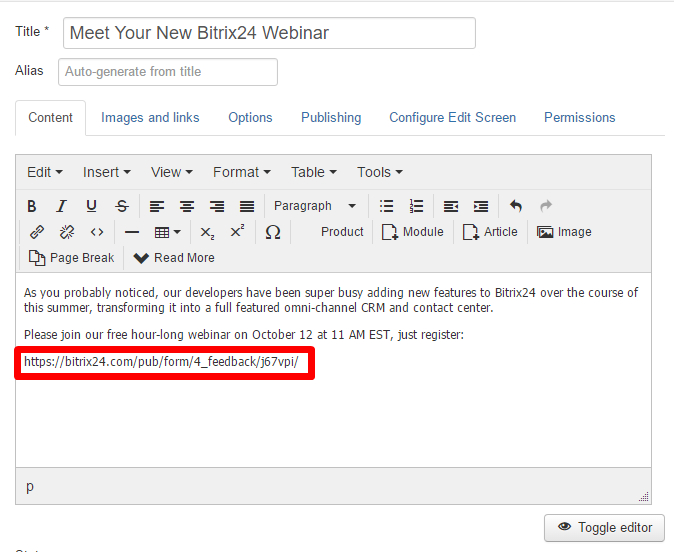Open the Table menu

tap(314, 172)
